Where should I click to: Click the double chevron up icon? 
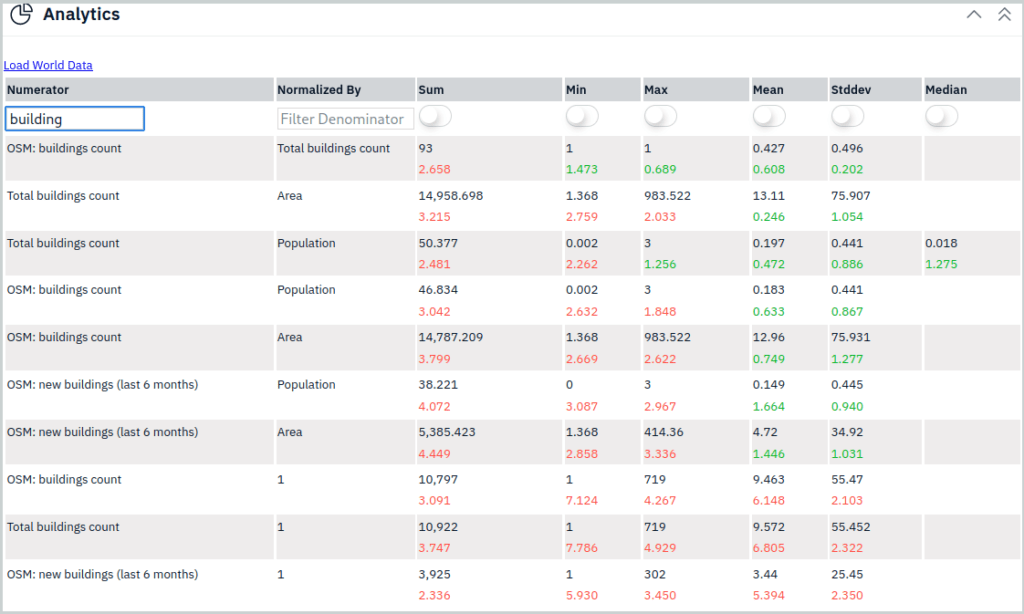coord(1004,14)
